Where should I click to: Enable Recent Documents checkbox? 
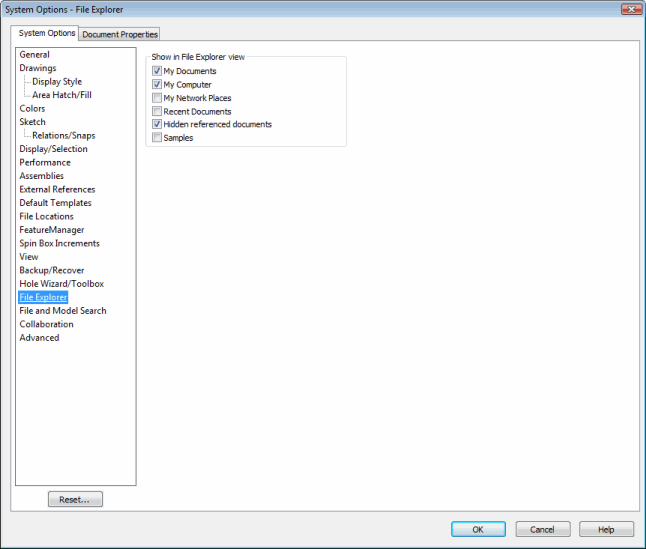(x=157, y=111)
